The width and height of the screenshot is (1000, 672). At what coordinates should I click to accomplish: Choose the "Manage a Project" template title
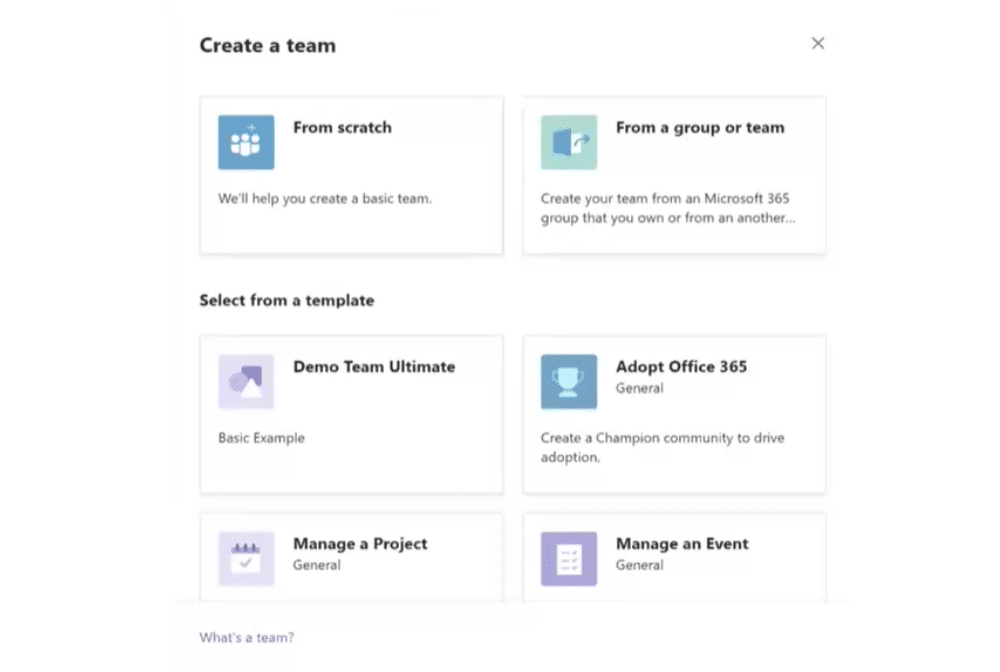pos(360,544)
